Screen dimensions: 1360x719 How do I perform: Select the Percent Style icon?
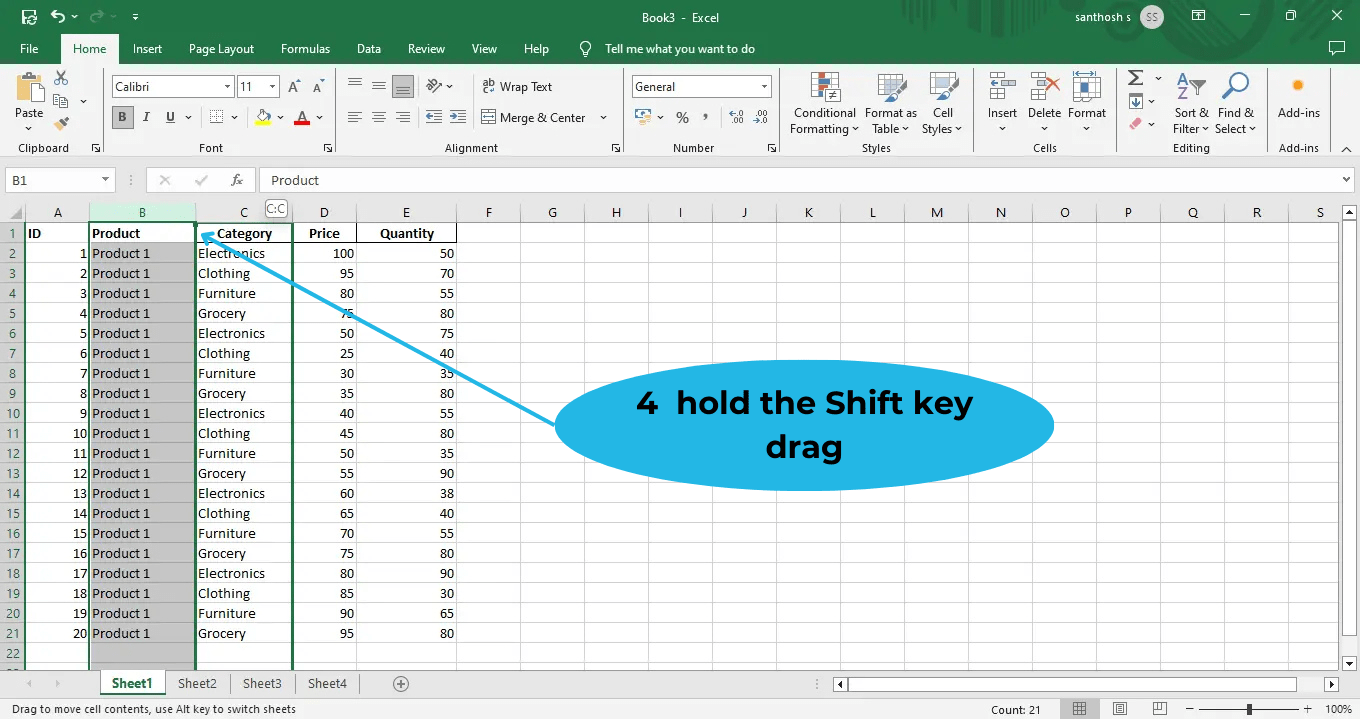click(684, 117)
